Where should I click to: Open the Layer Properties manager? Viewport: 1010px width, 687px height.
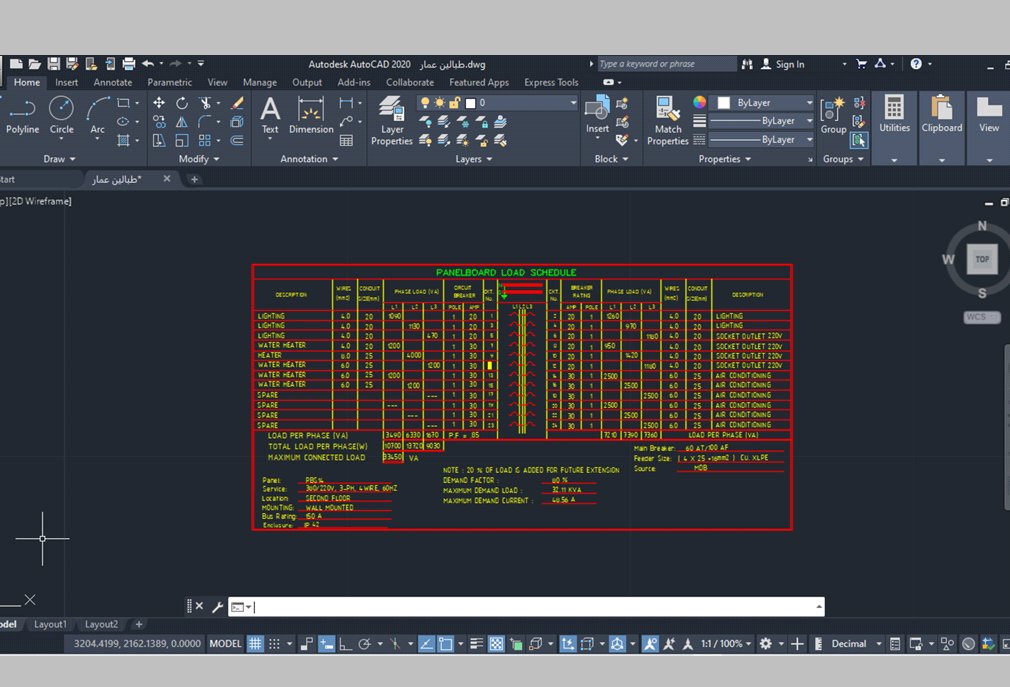(392, 121)
